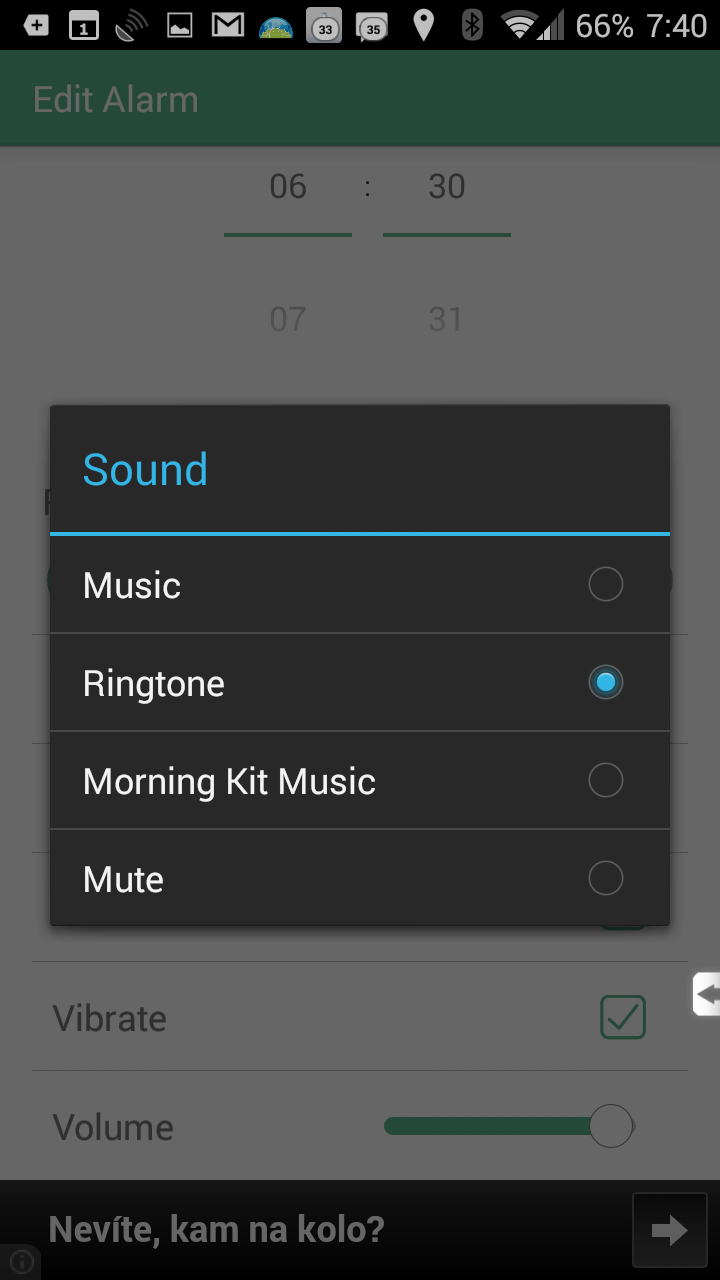The height and width of the screenshot is (1280, 720).
Task: Tap the Music sound option label
Action: [x=132, y=585]
